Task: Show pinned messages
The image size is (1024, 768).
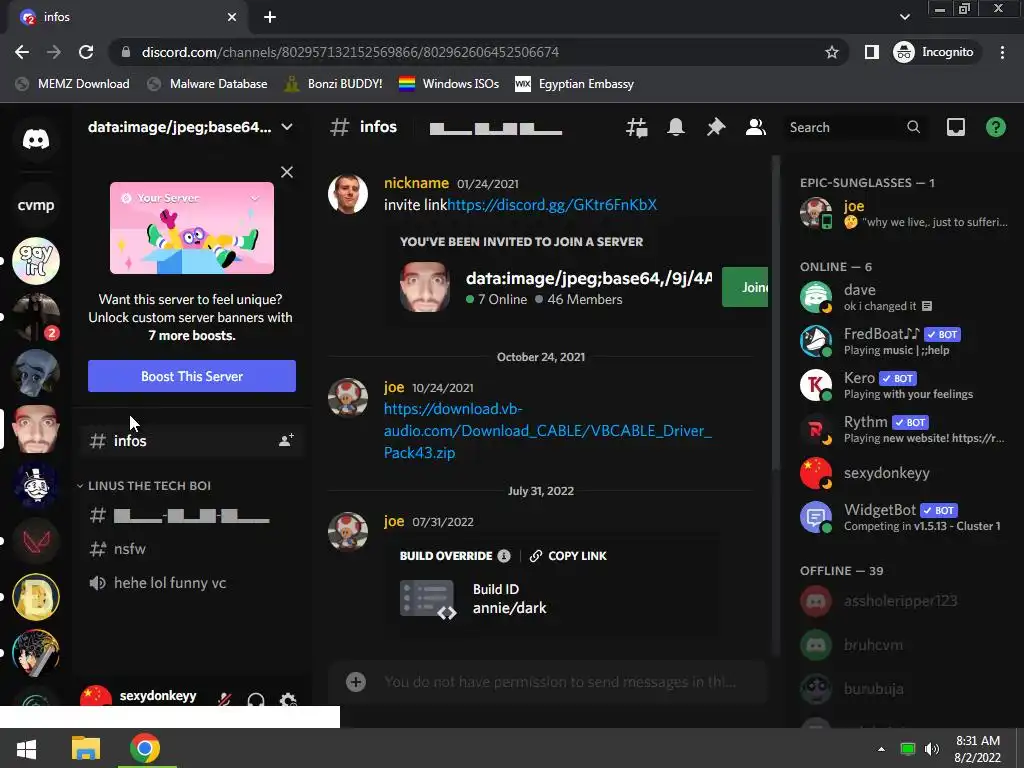Action: click(x=716, y=127)
